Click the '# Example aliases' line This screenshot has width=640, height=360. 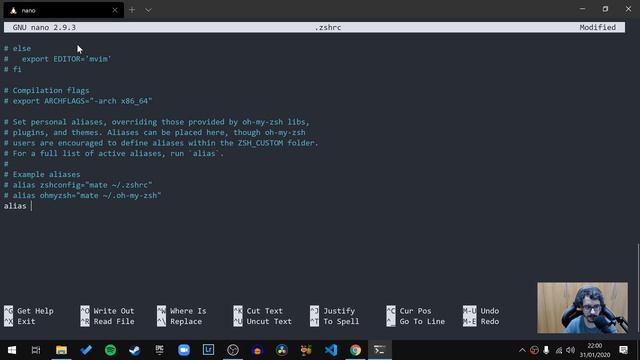42,174
